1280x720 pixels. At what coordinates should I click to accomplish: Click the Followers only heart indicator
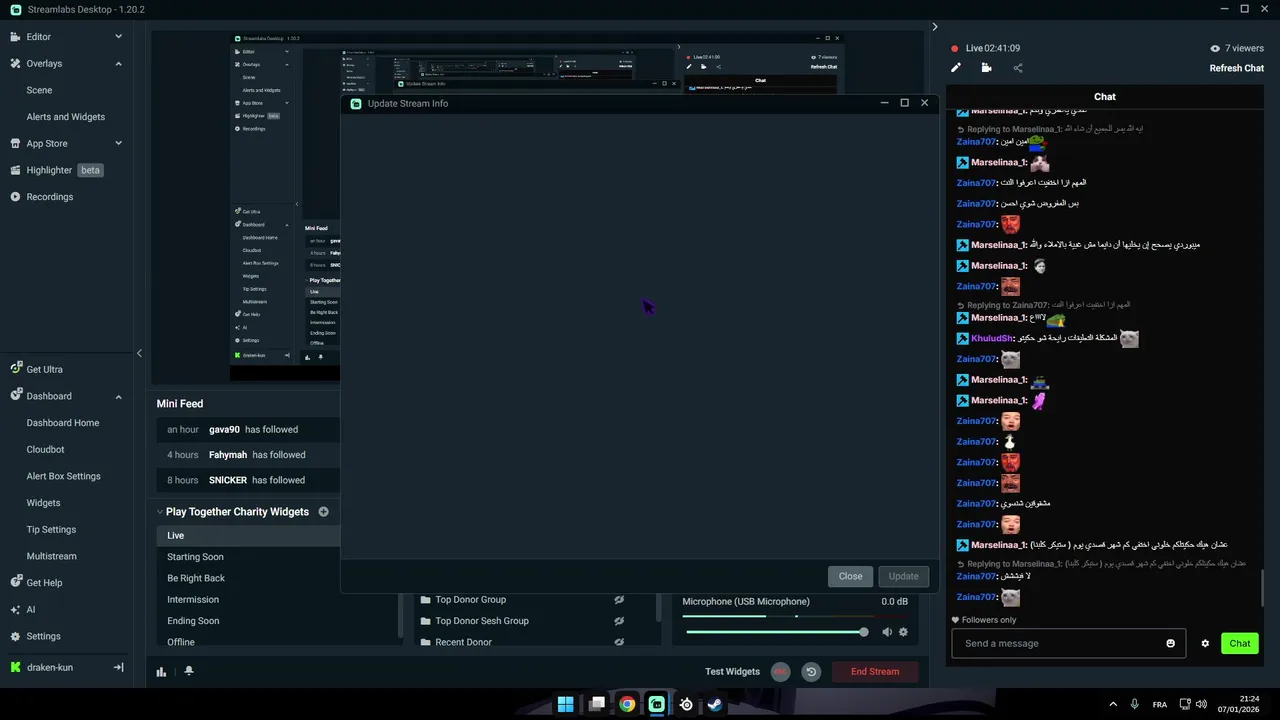(x=955, y=620)
